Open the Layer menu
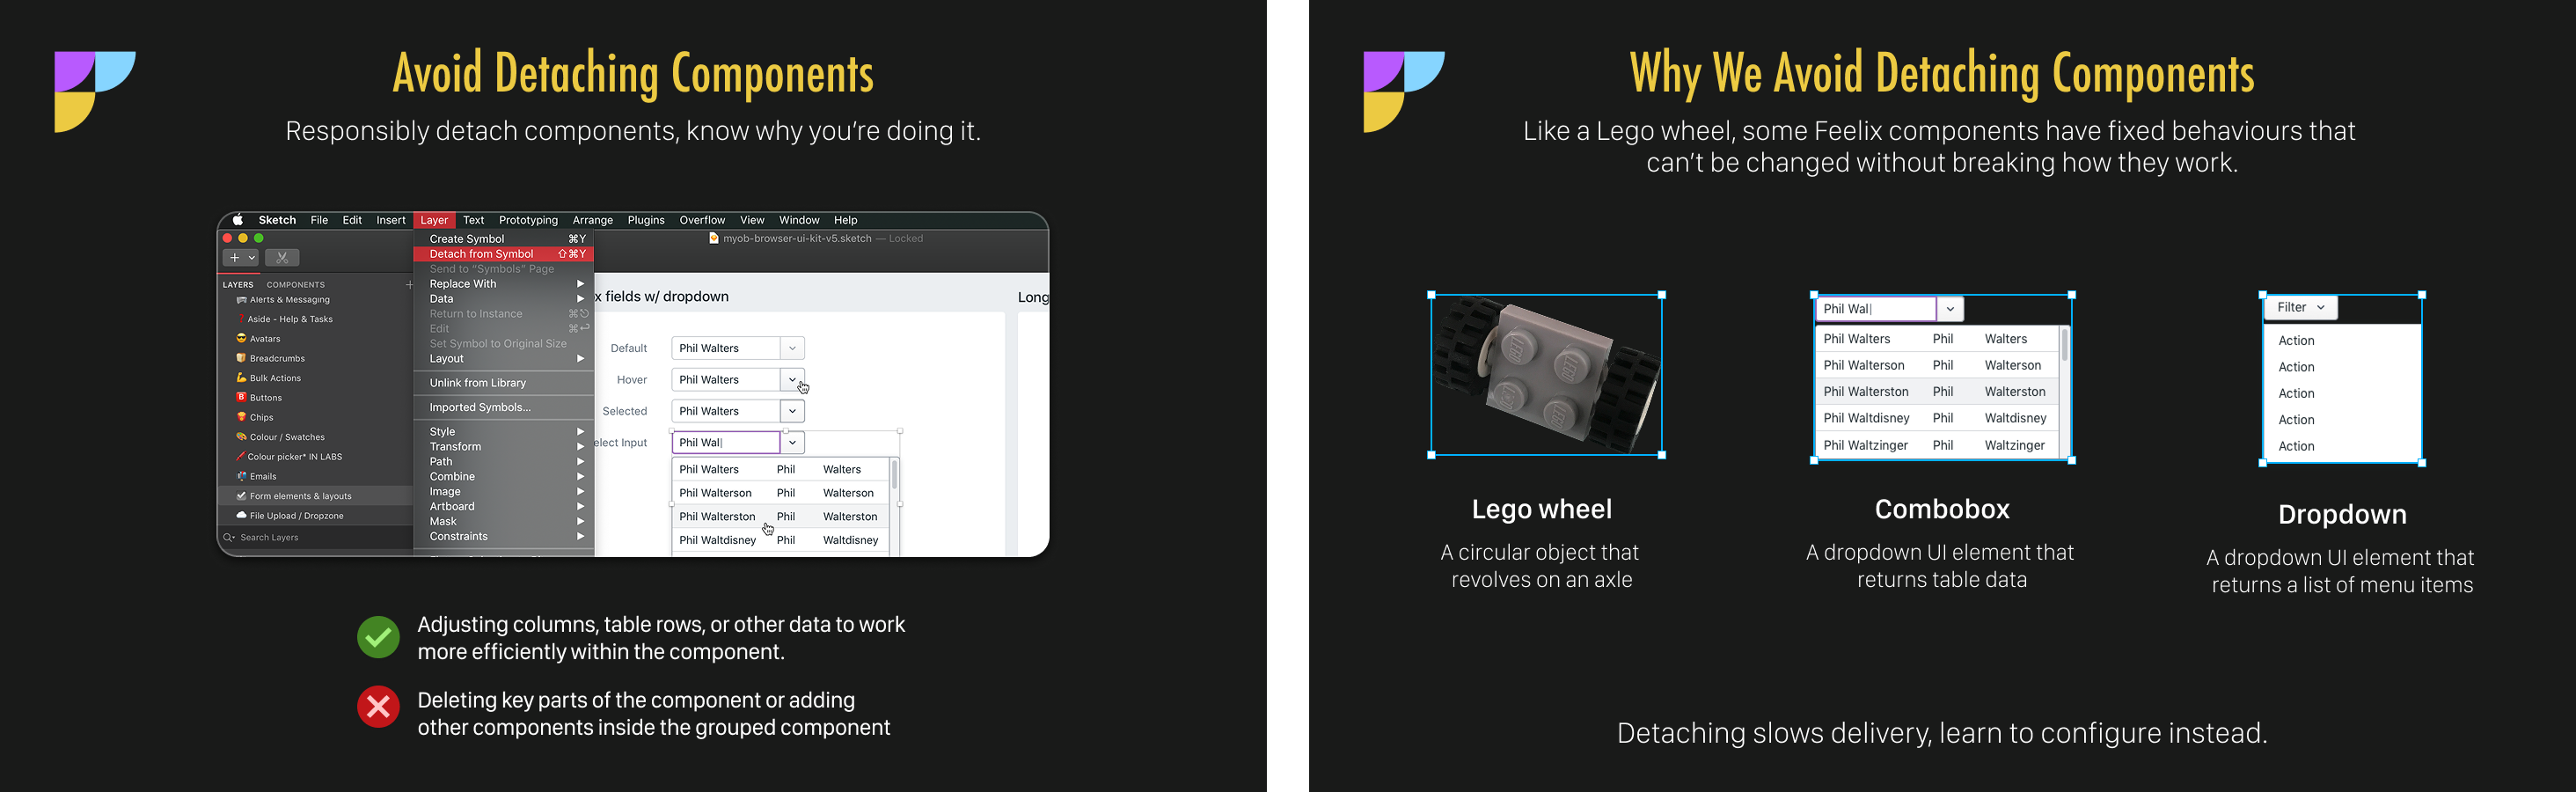 [434, 220]
